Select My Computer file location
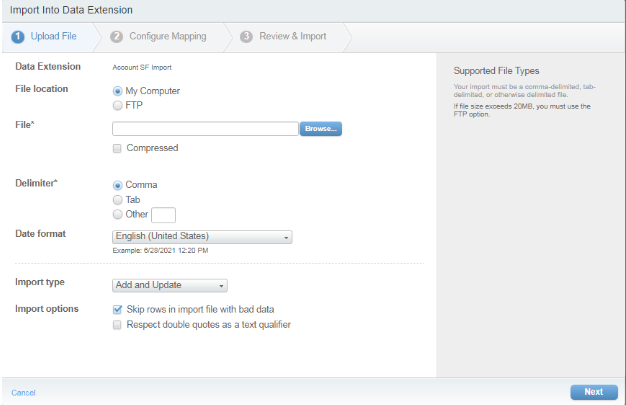This screenshot has width=626, height=405. (118, 92)
